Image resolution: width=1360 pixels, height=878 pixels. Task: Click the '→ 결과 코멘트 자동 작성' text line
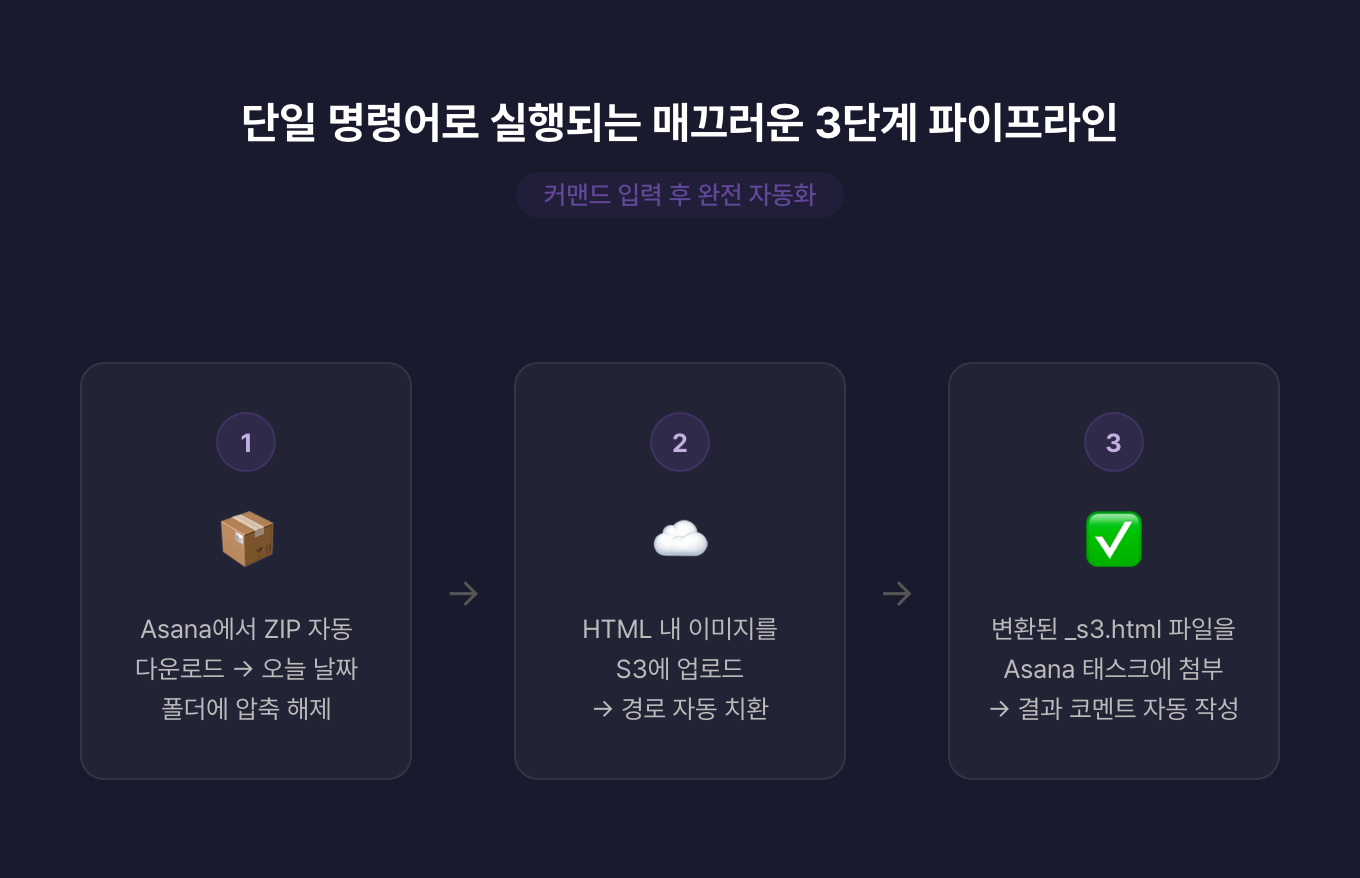[x=1113, y=709]
